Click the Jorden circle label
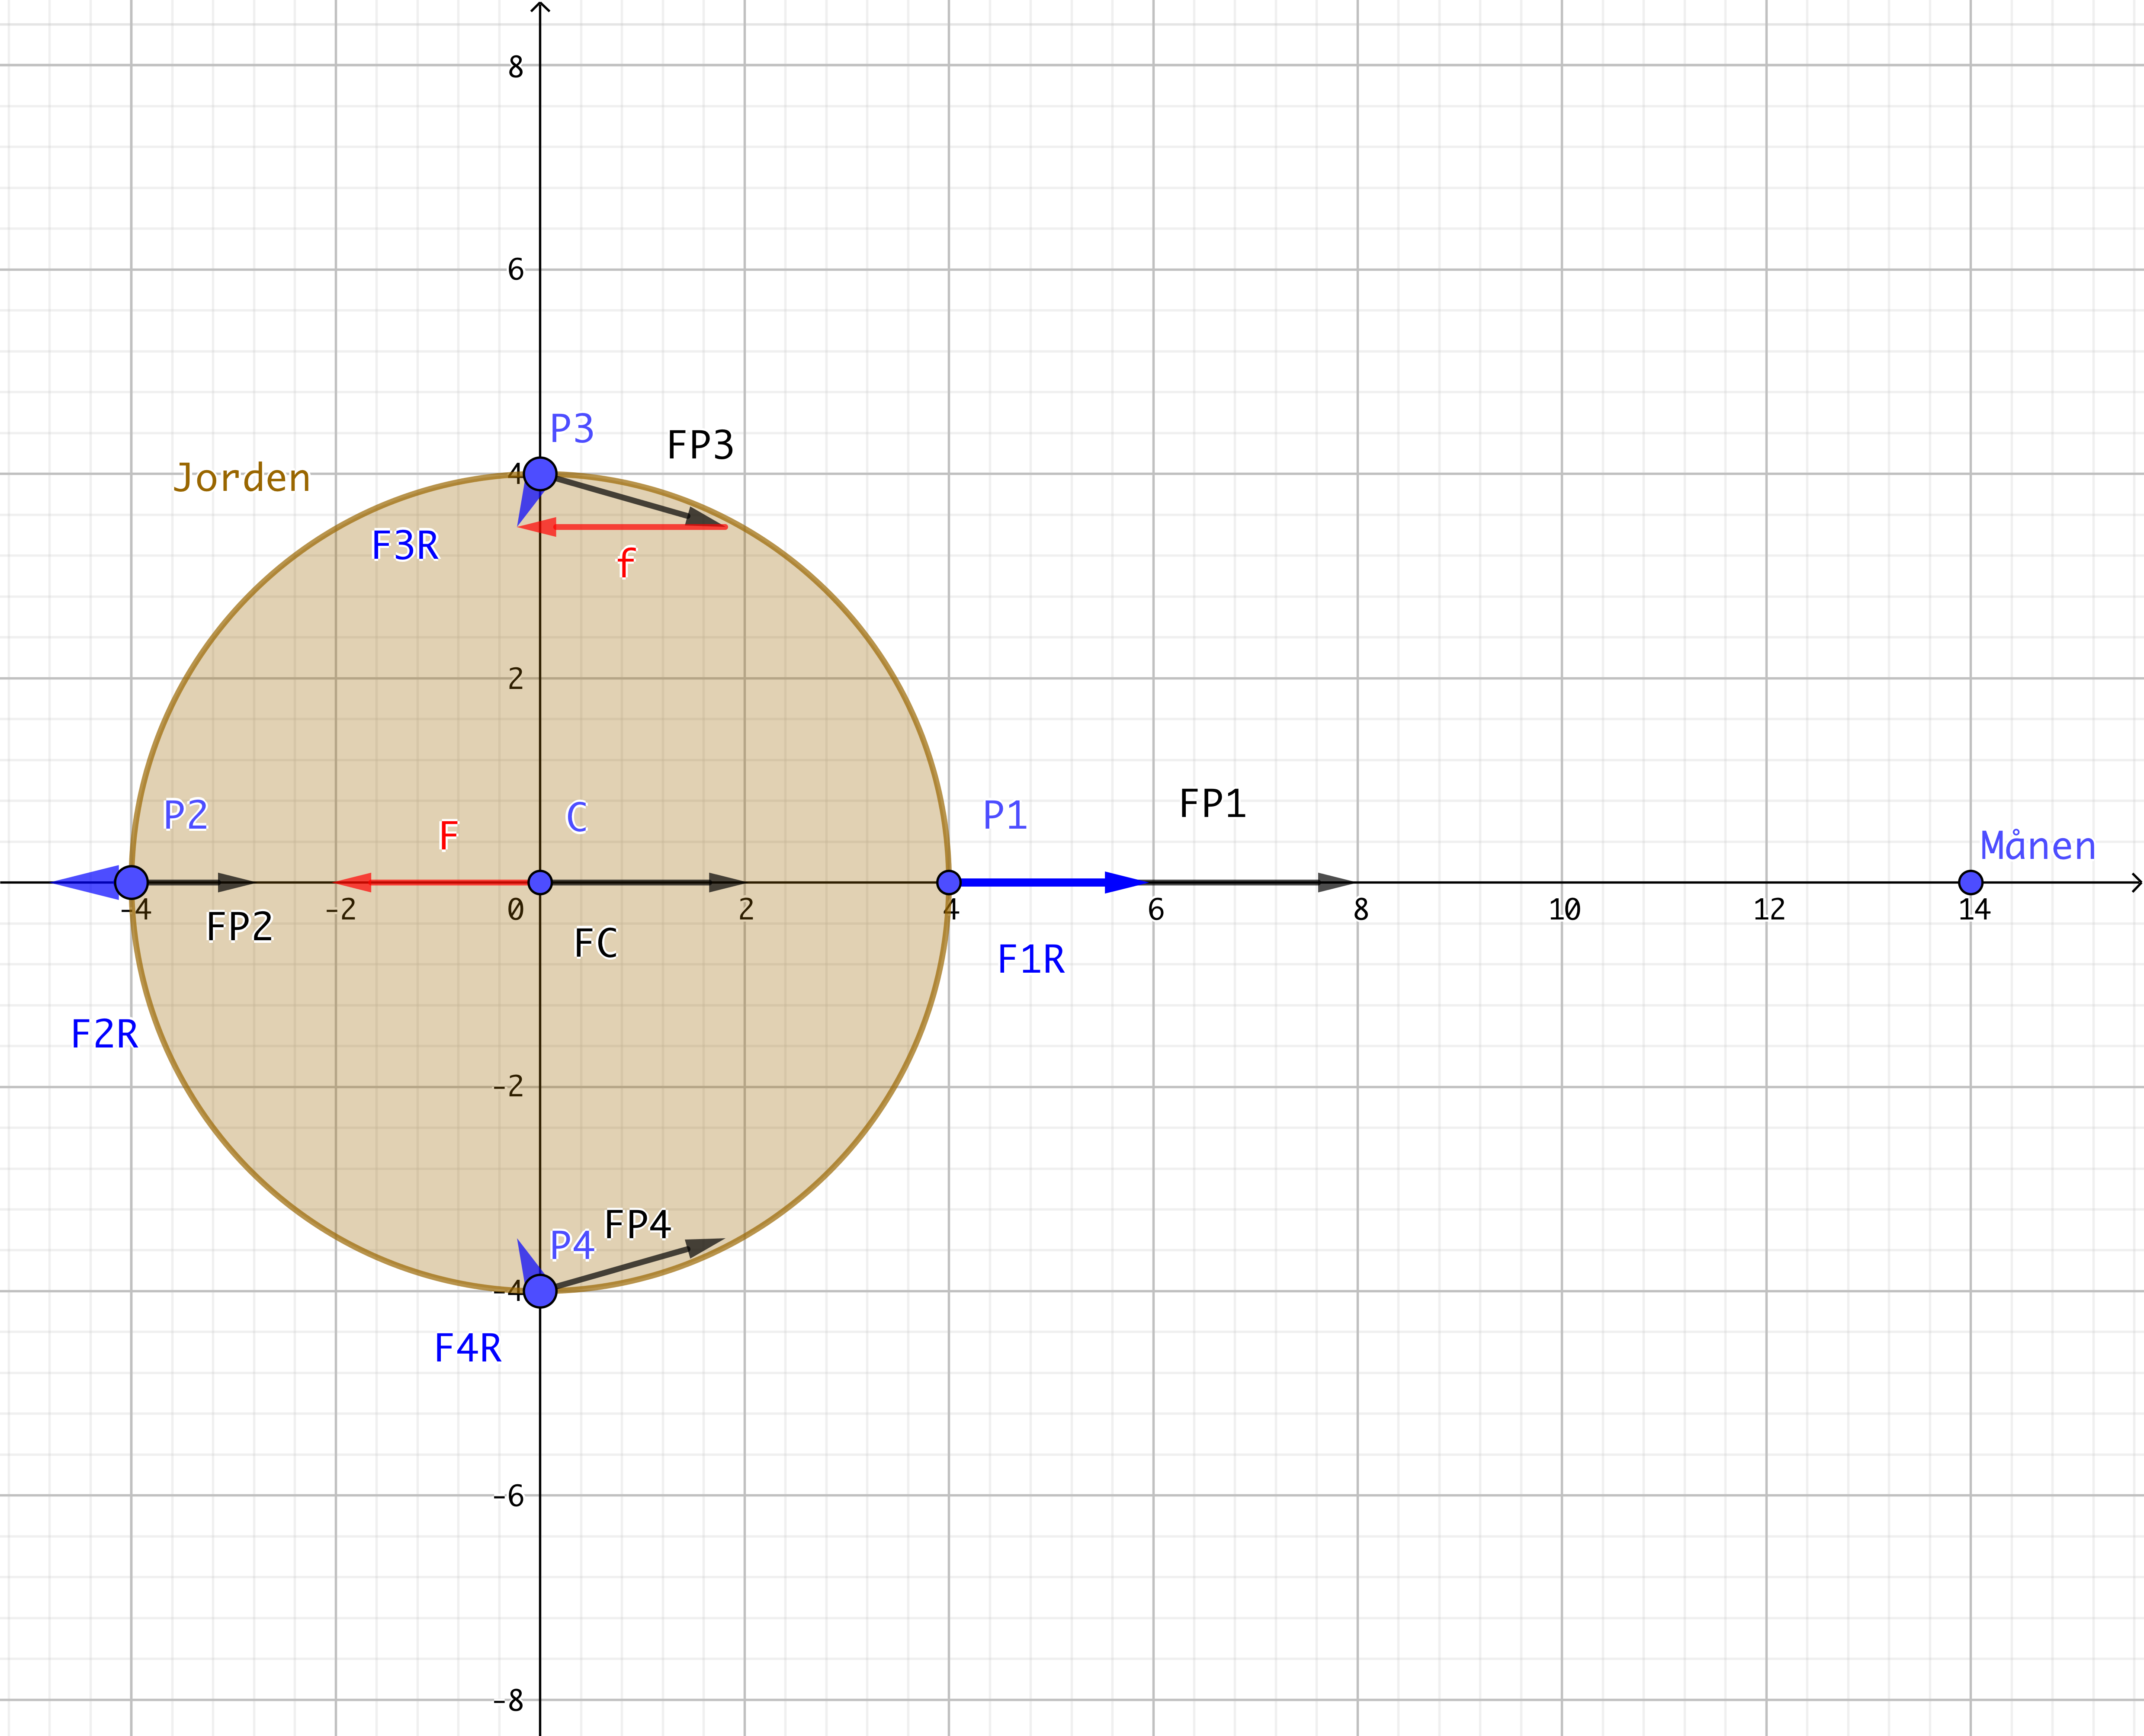Image resolution: width=2144 pixels, height=1736 pixels. [242, 478]
